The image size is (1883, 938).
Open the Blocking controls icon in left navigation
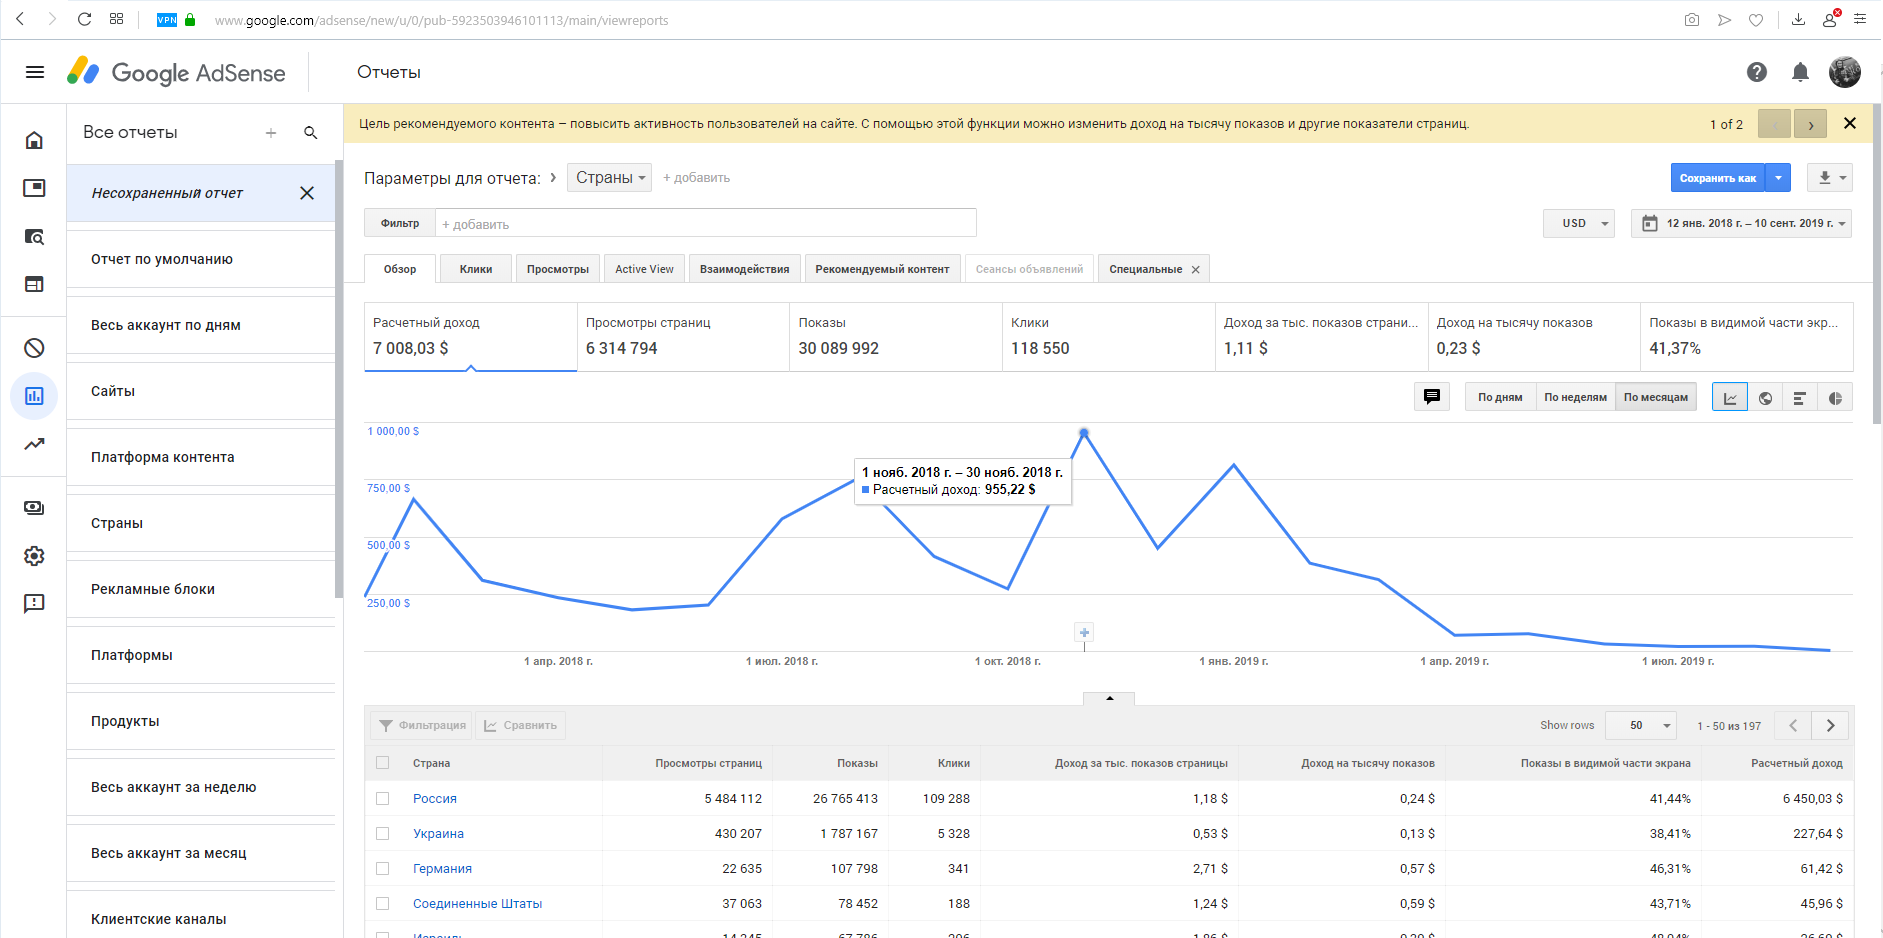pos(34,348)
